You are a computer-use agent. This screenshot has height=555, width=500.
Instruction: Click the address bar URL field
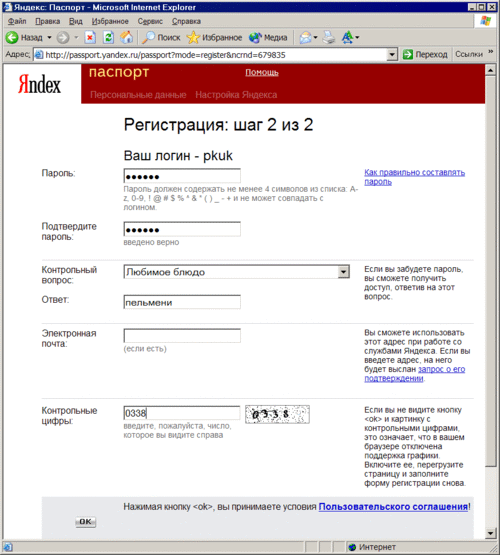(215, 55)
